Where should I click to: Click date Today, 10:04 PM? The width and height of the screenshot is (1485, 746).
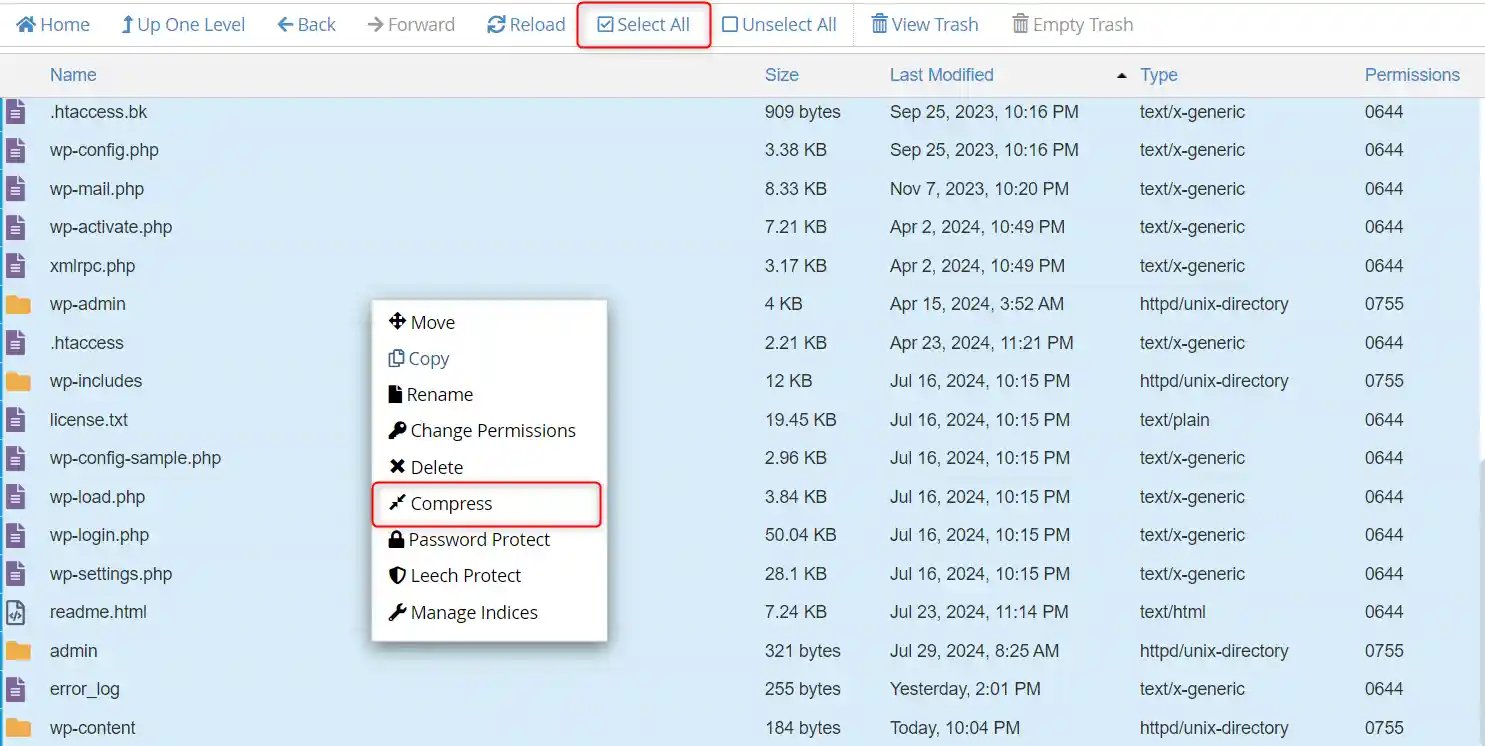tap(955, 728)
